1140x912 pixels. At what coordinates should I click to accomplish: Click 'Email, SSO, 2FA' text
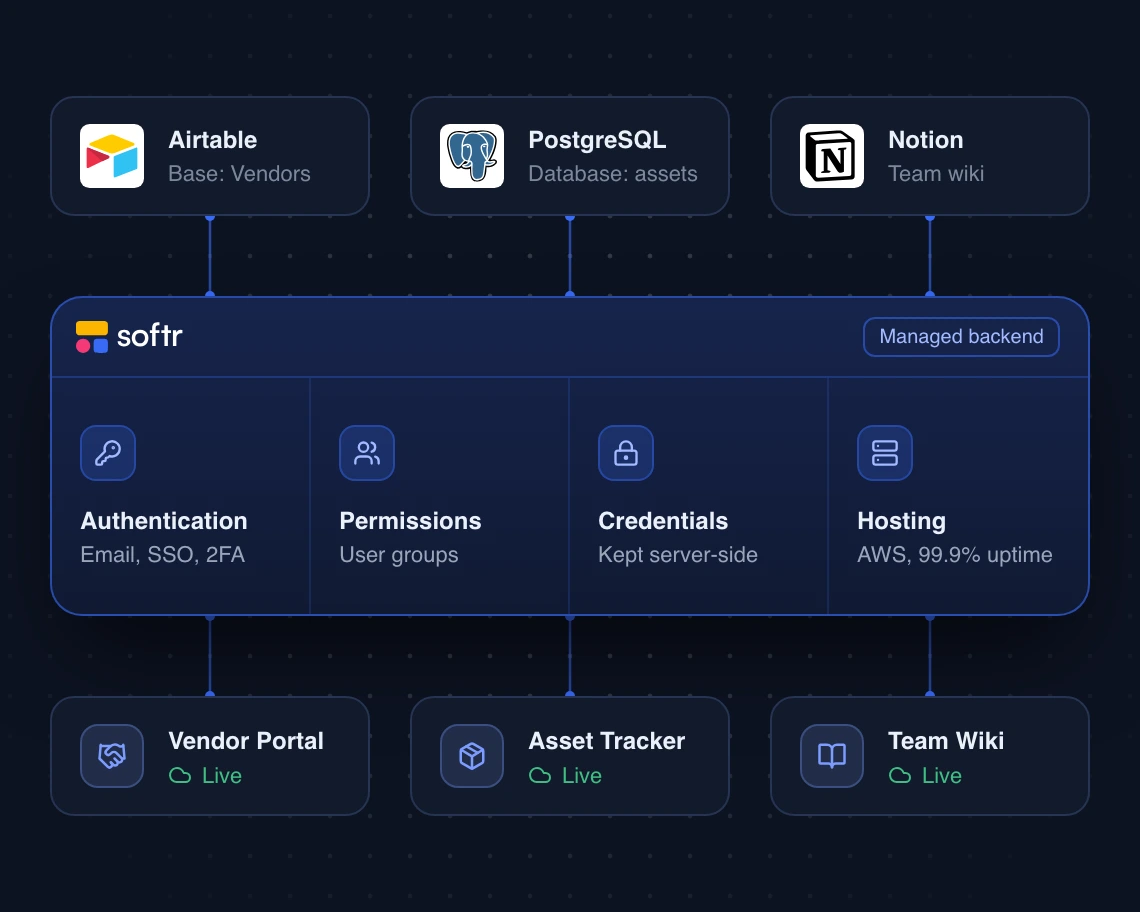[x=162, y=555]
